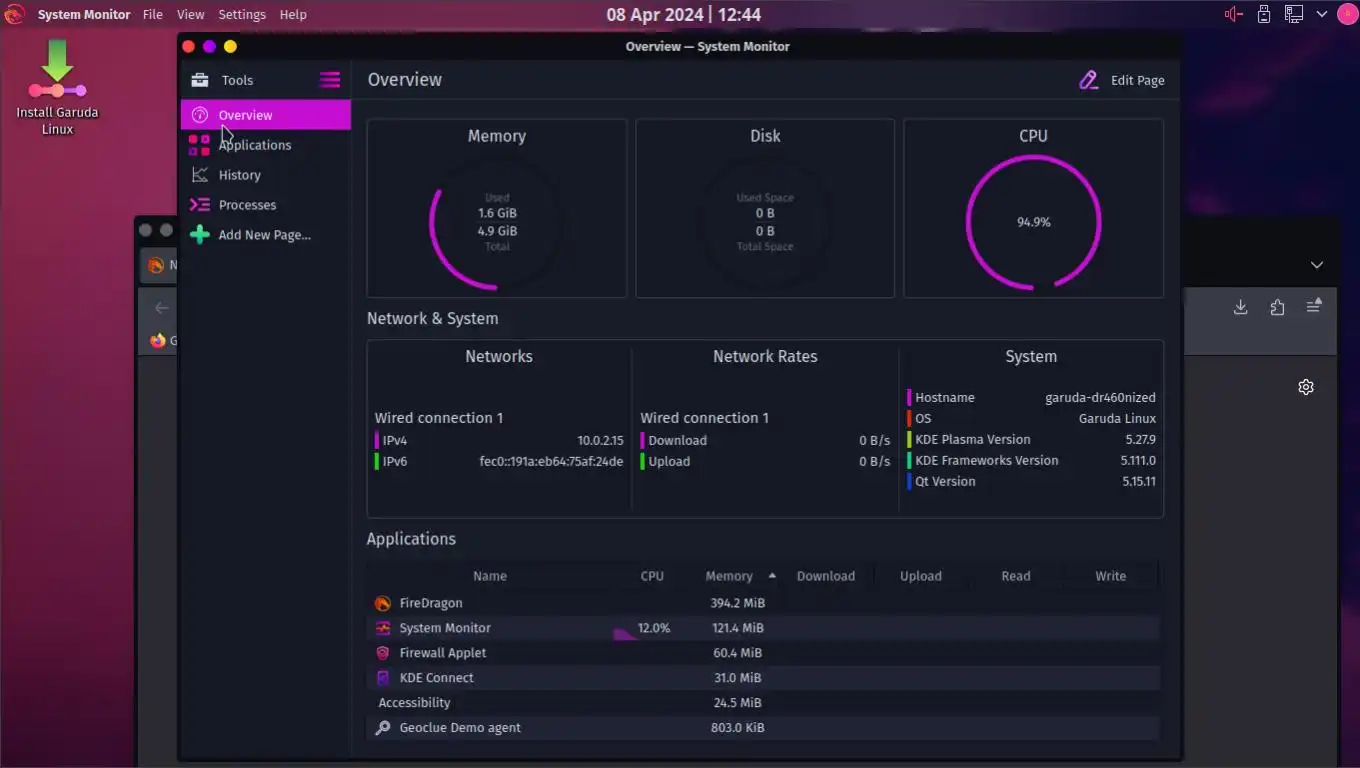Click the Disk used space gauge
Screen dimensions: 1360x768
point(765,222)
